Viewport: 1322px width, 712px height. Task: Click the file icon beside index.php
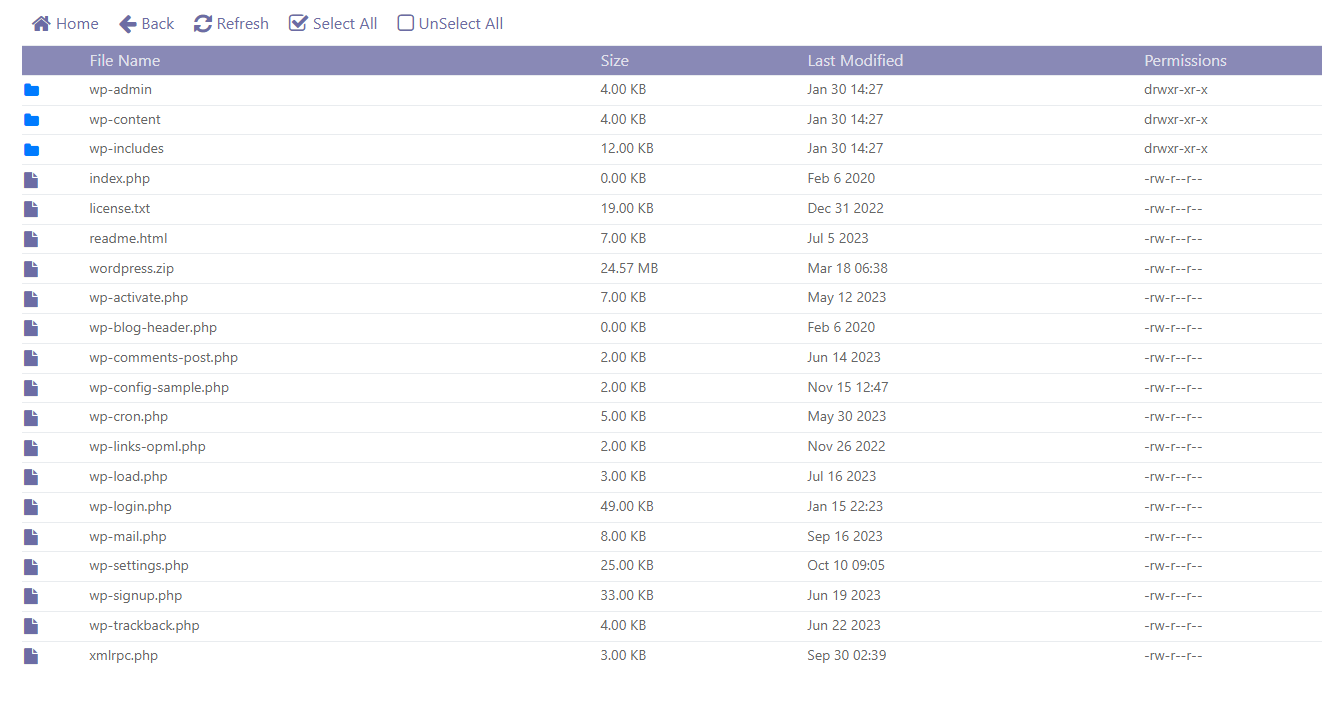click(31, 180)
